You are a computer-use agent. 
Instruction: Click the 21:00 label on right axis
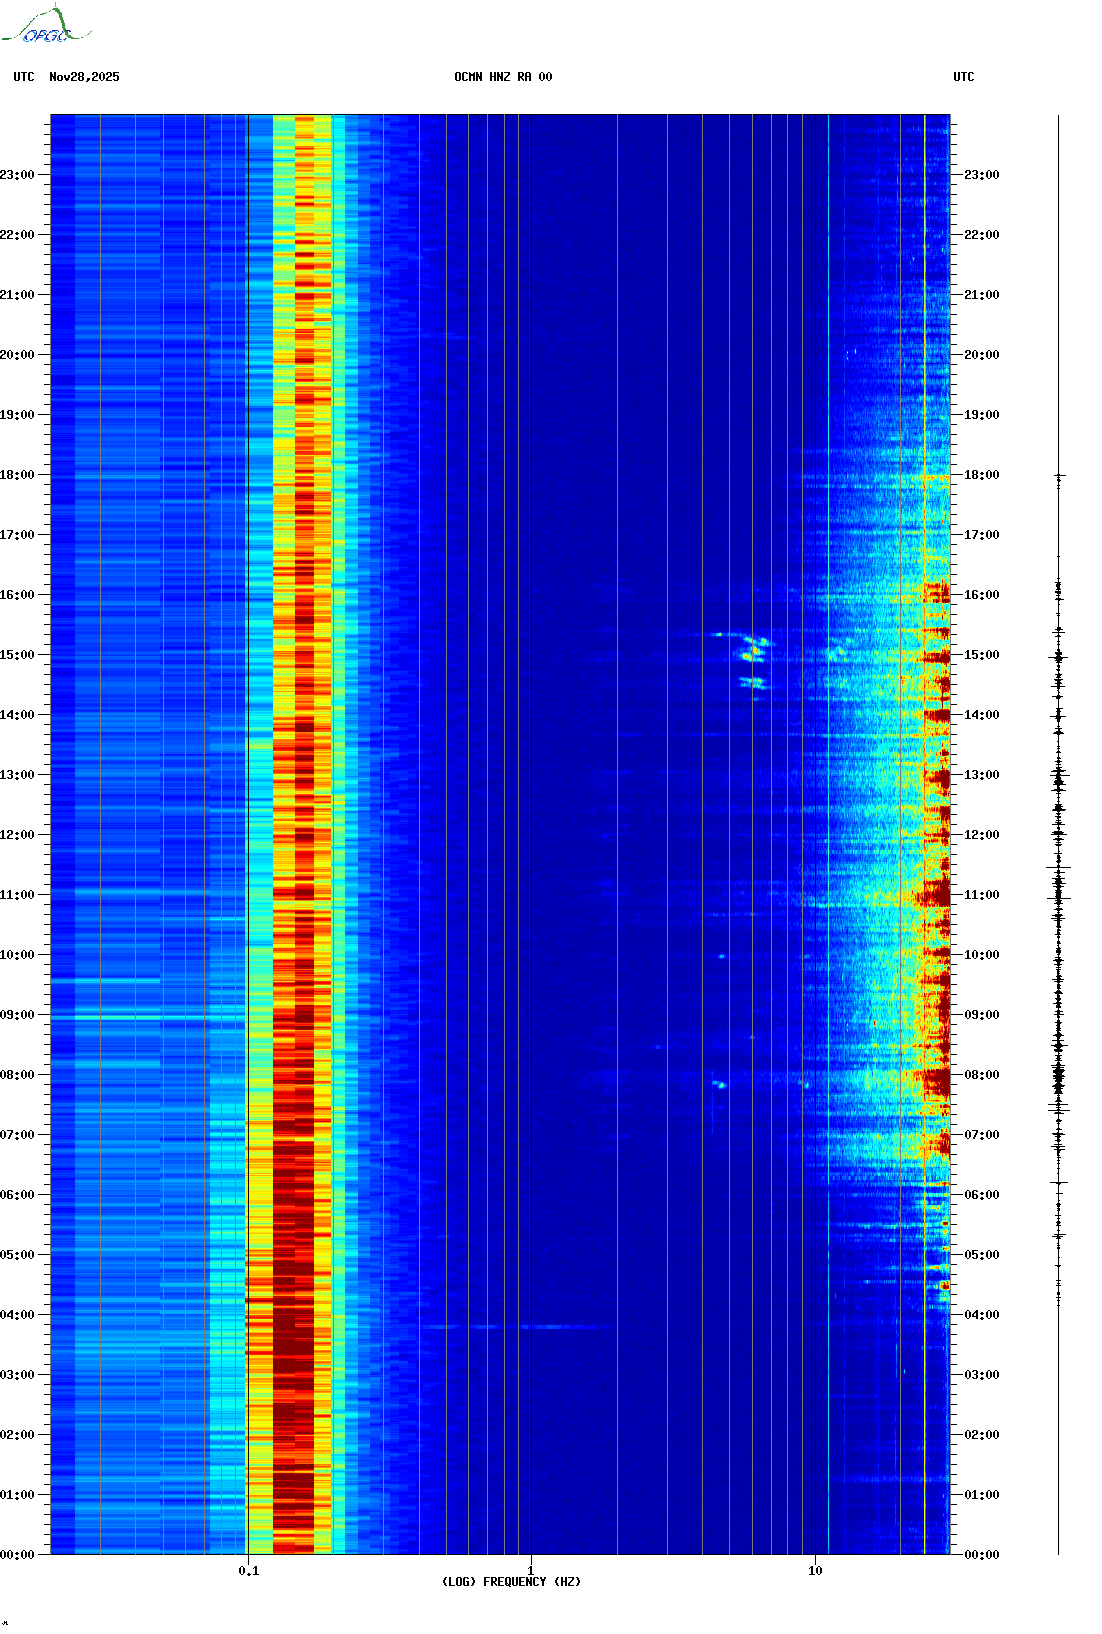tap(981, 295)
